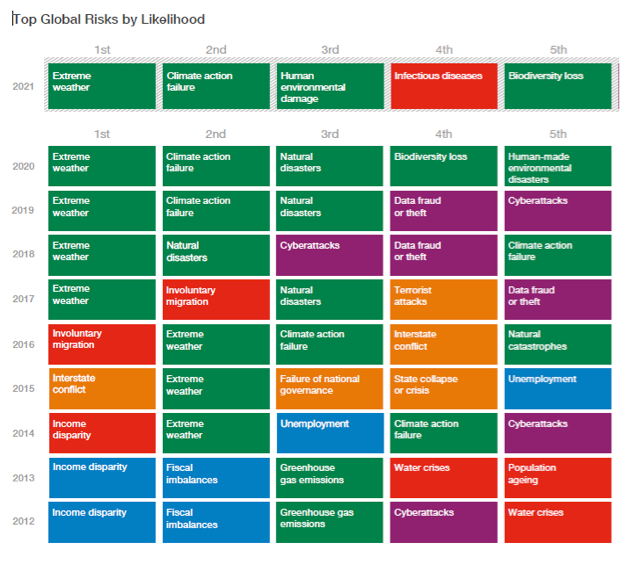
Task: Select the Interstate conflict cell in the 2016 row
Action: (443, 344)
